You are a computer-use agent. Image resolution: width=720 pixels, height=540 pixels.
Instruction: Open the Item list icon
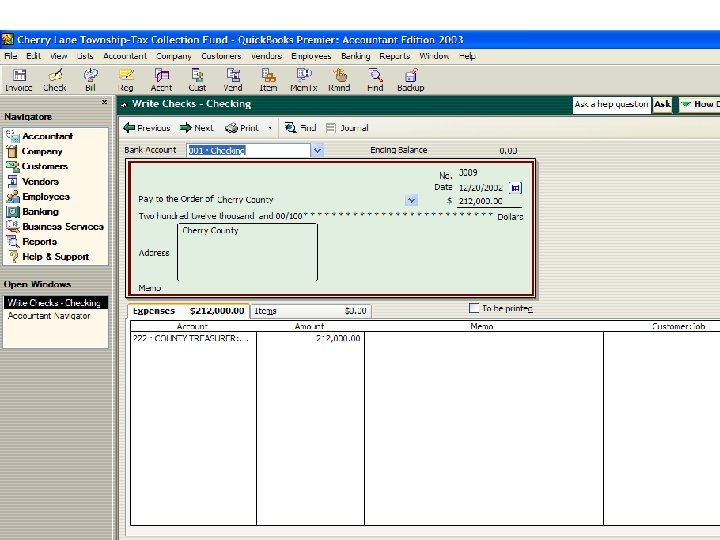(268, 80)
